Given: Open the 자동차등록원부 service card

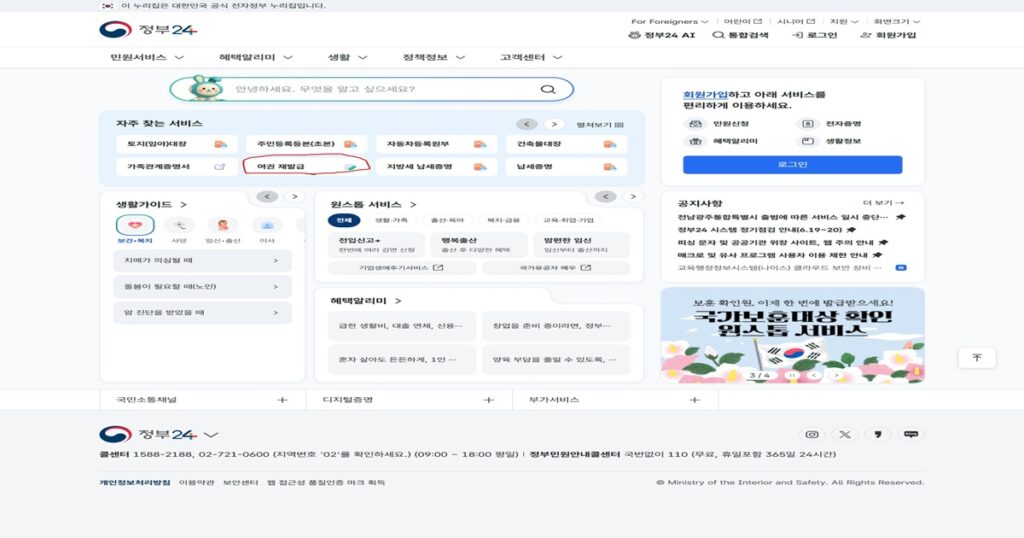Looking at the screenshot, I should click(x=436, y=144).
